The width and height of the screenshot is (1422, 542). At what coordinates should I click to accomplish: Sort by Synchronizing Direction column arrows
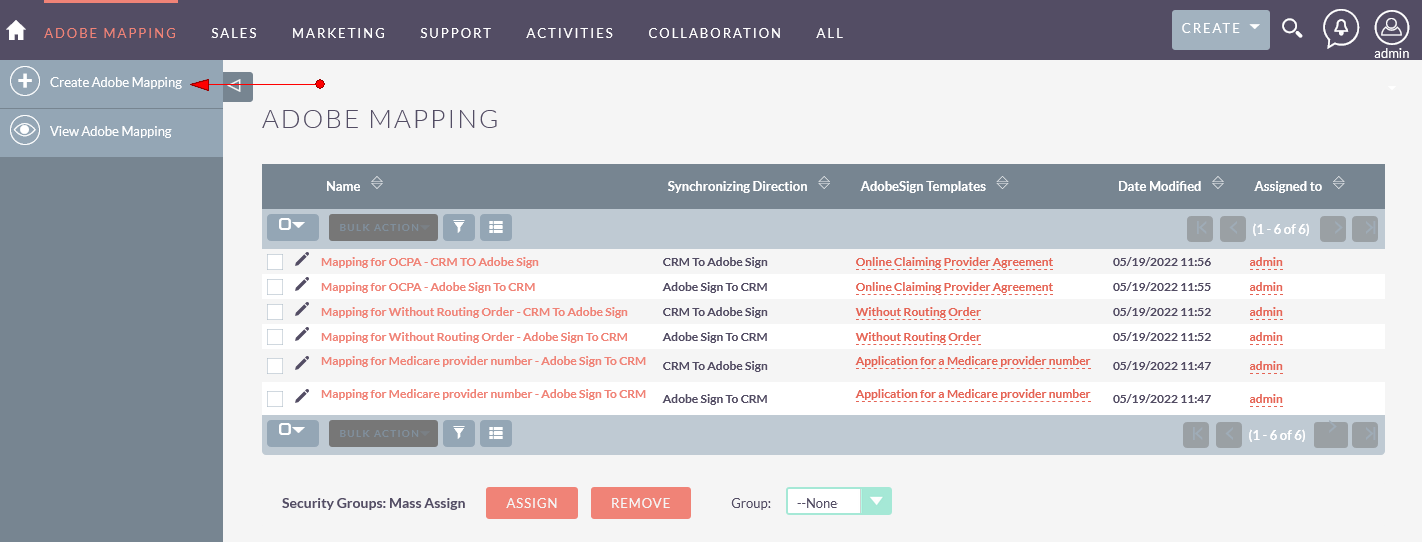pos(824,184)
